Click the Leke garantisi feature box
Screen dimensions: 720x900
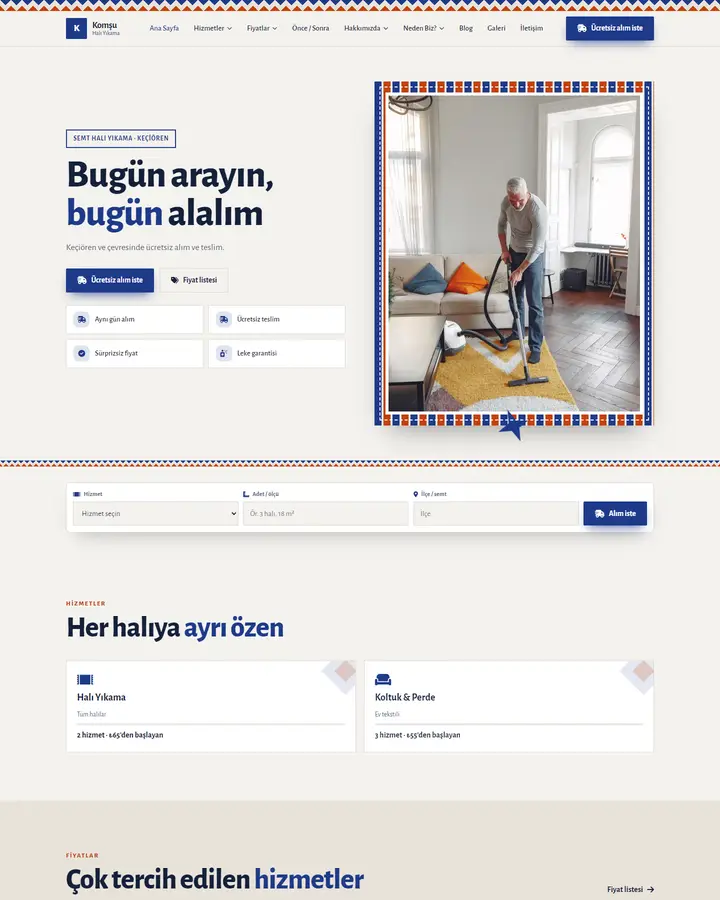[x=277, y=354]
